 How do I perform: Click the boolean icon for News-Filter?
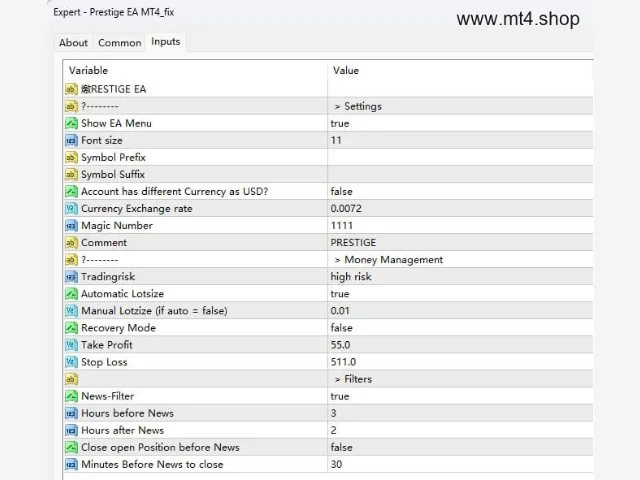coord(71,396)
